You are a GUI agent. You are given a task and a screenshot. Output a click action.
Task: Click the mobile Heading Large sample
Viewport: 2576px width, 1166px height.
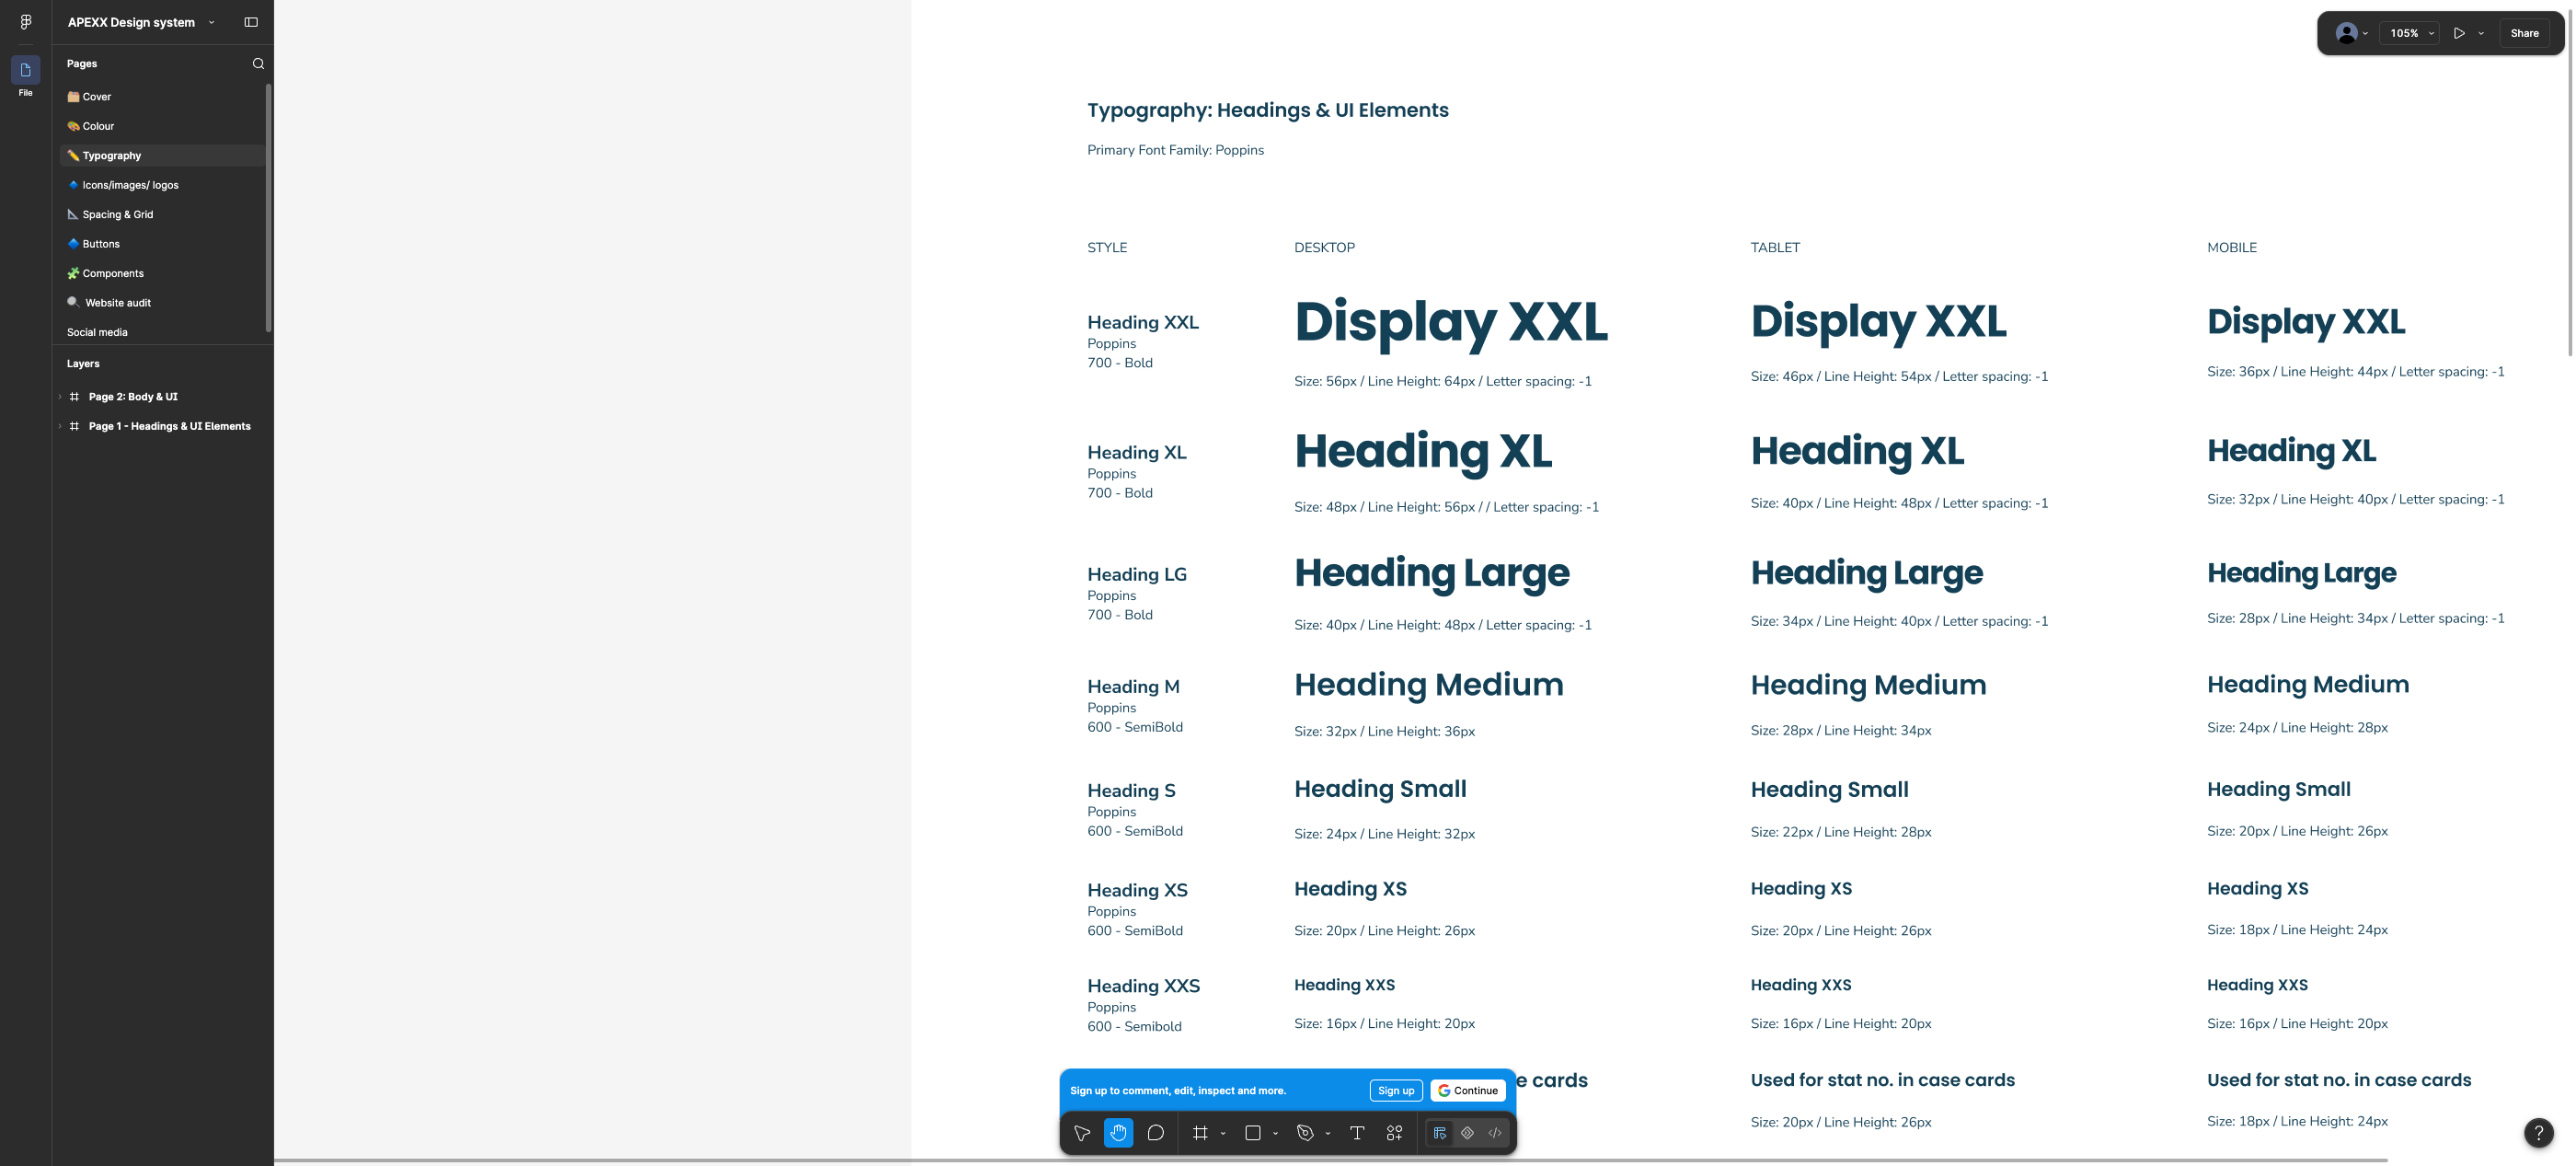point(2301,573)
